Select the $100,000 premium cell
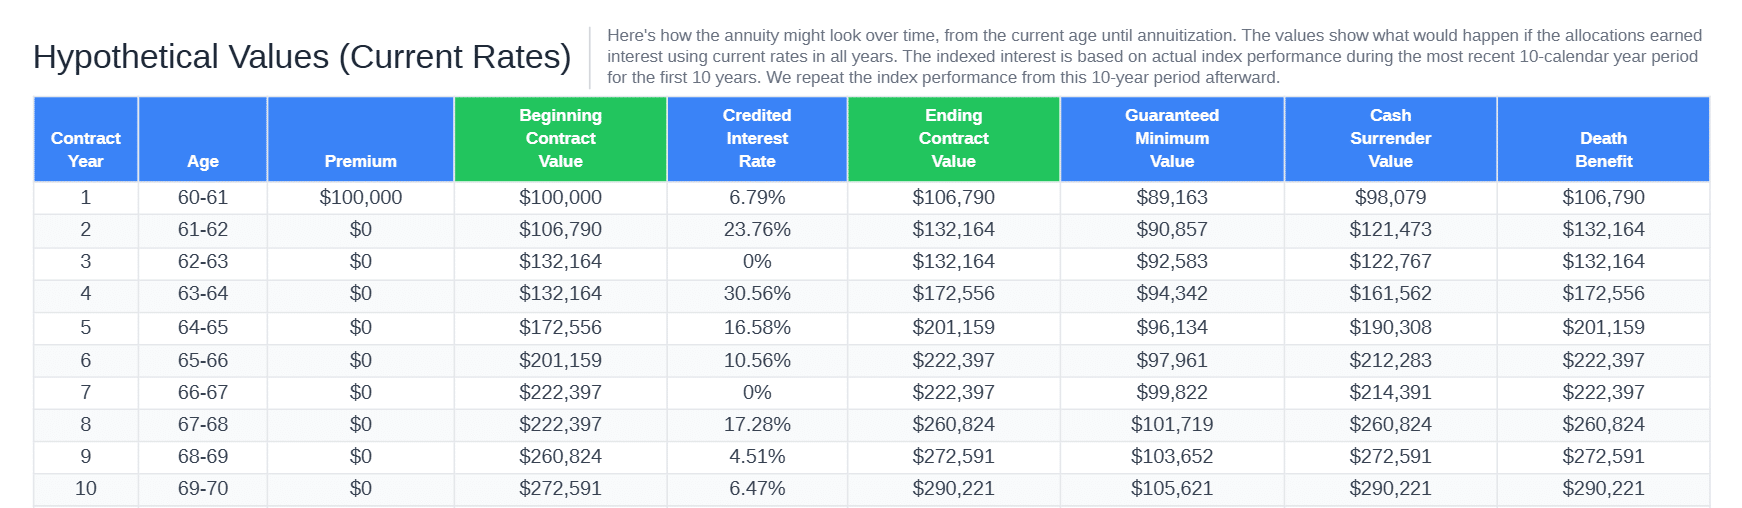 tap(361, 198)
